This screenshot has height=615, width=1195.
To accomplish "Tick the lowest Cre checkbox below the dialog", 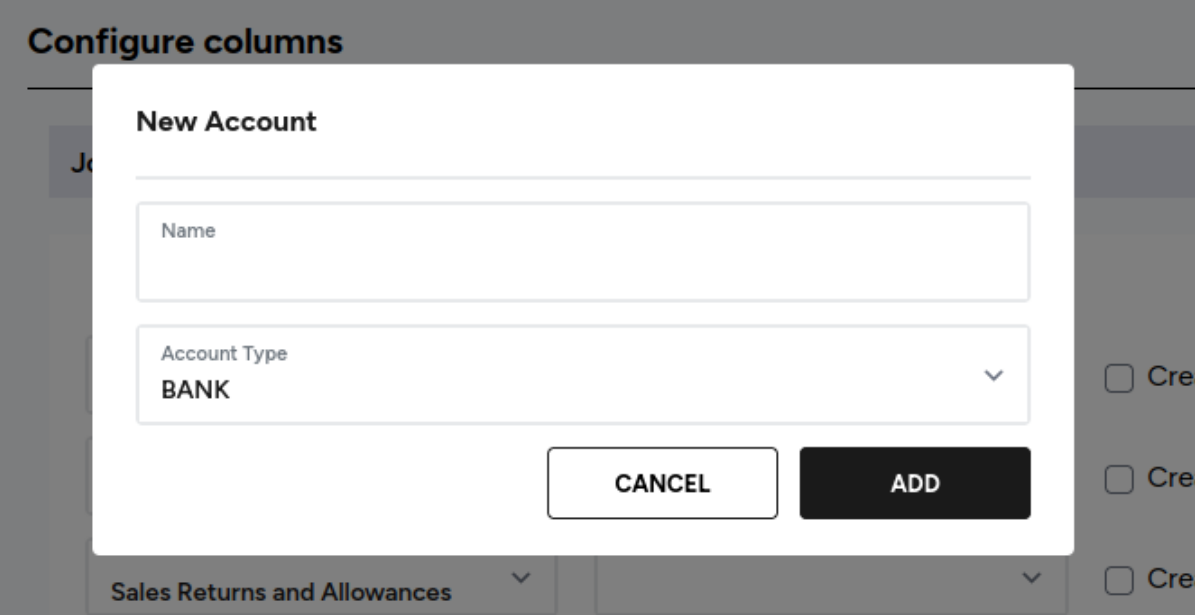I will (x=1119, y=581).
